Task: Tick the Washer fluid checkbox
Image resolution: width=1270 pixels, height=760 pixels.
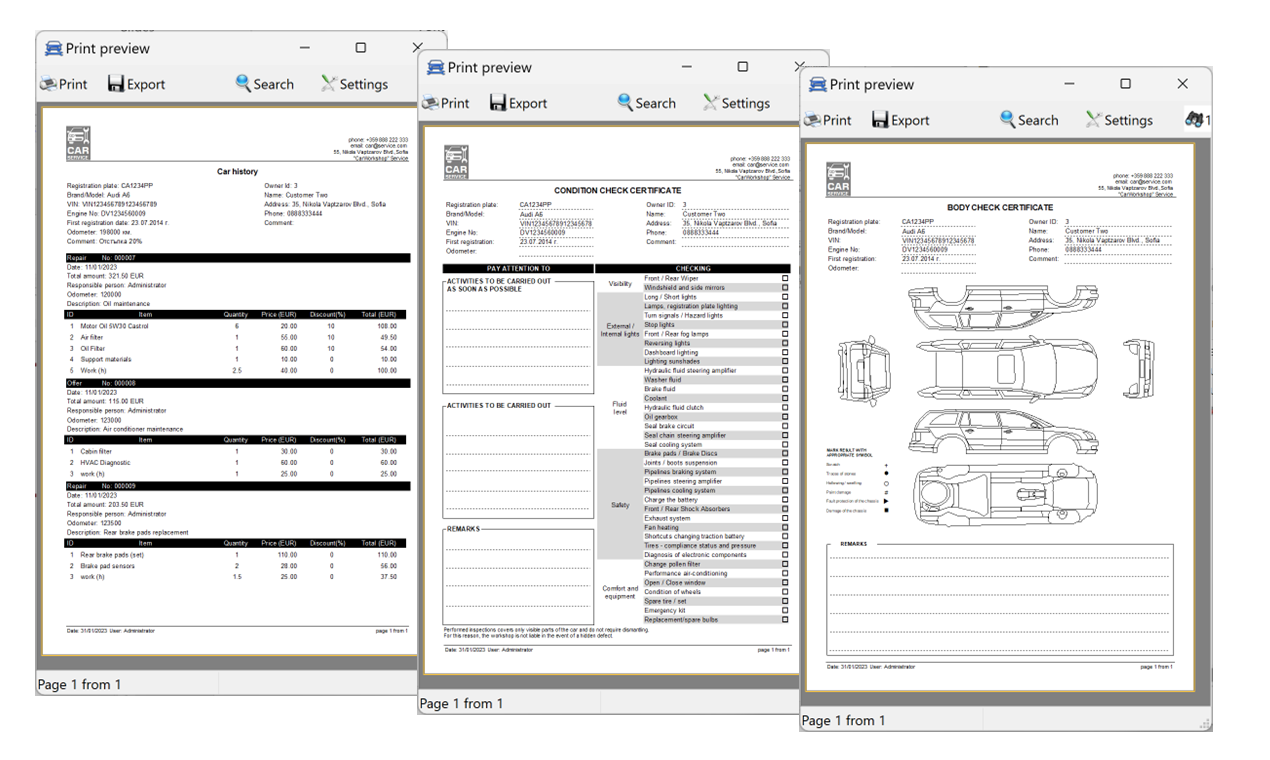Action: pyautogui.click(x=785, y=380)
